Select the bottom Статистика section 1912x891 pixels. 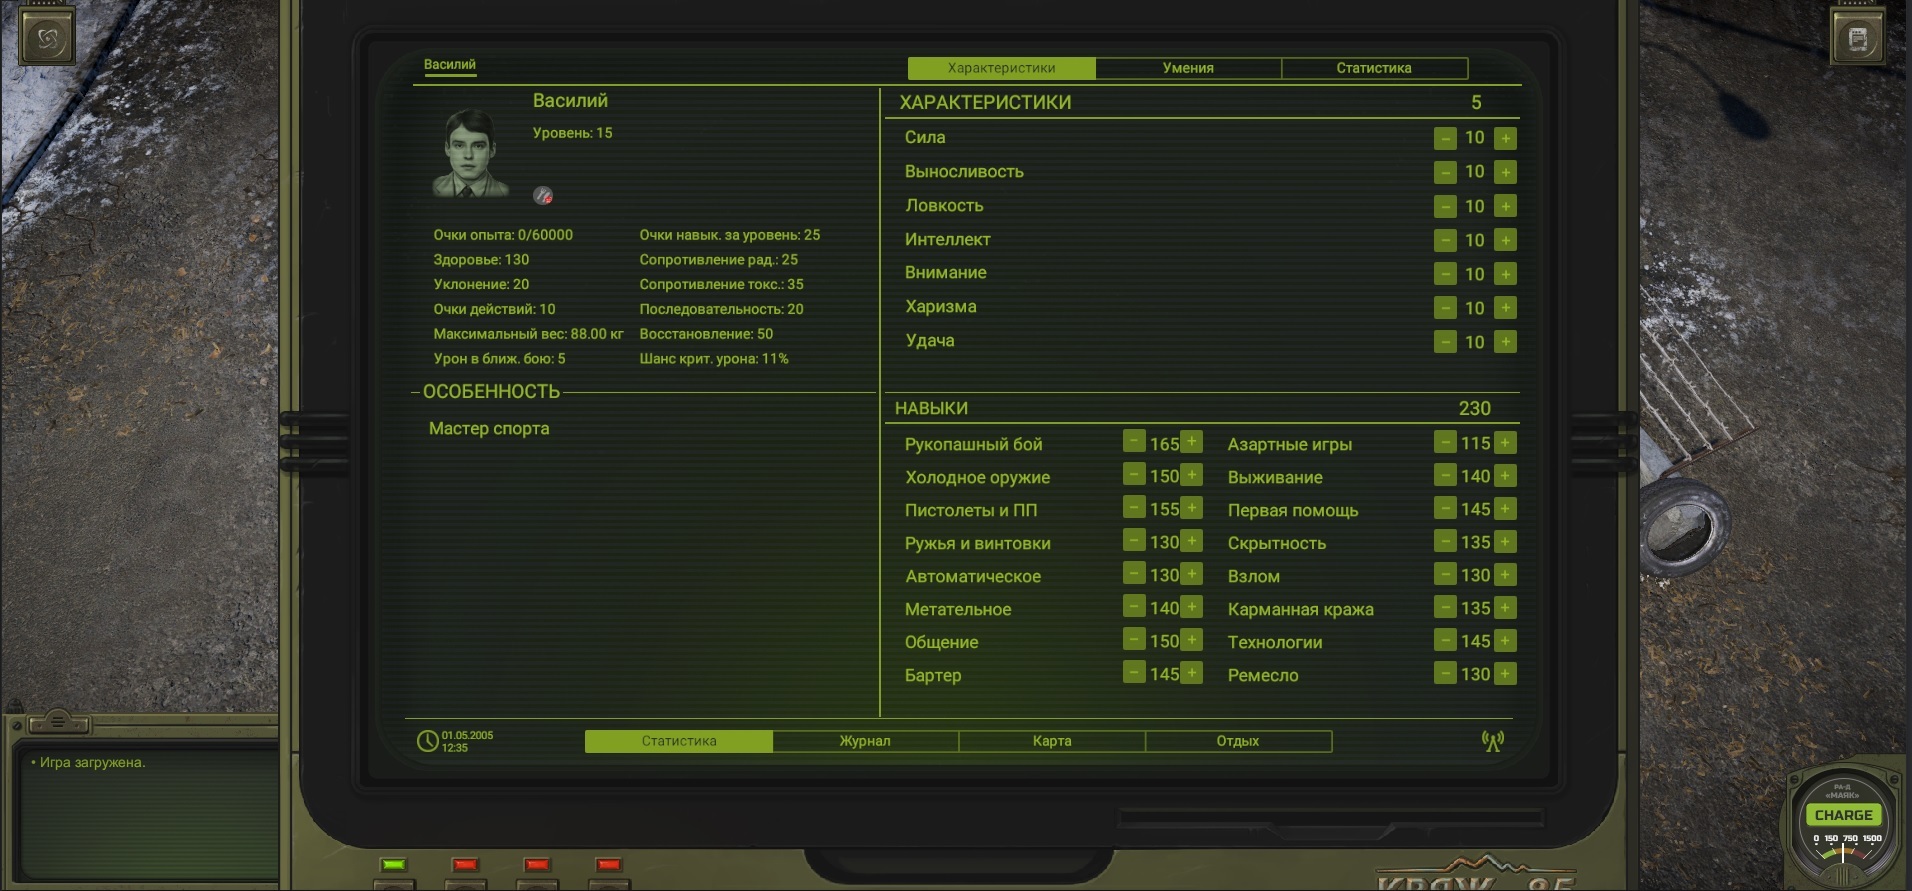coord(679,741)
